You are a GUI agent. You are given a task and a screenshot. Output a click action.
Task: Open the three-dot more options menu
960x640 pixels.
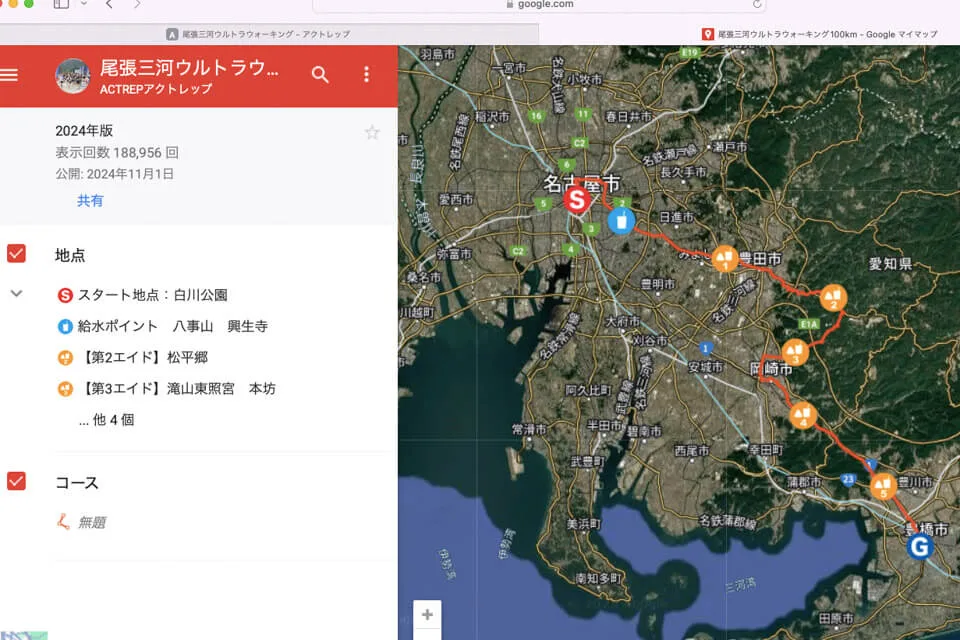[366, 75]
